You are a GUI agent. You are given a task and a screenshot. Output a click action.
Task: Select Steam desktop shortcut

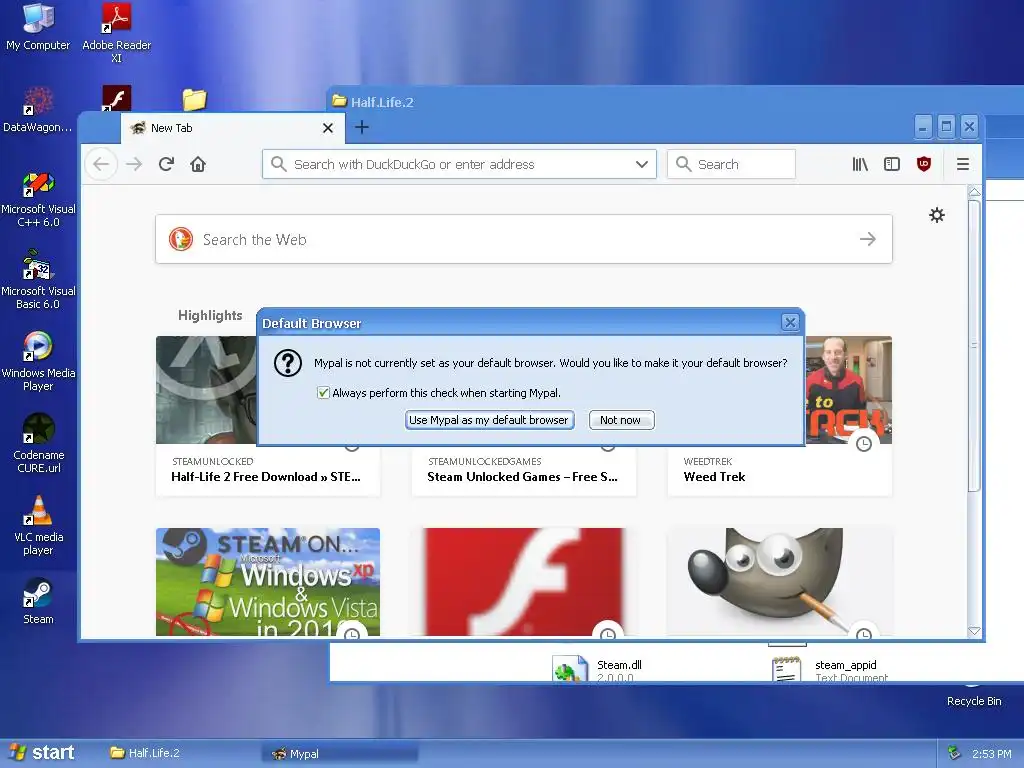38,601
